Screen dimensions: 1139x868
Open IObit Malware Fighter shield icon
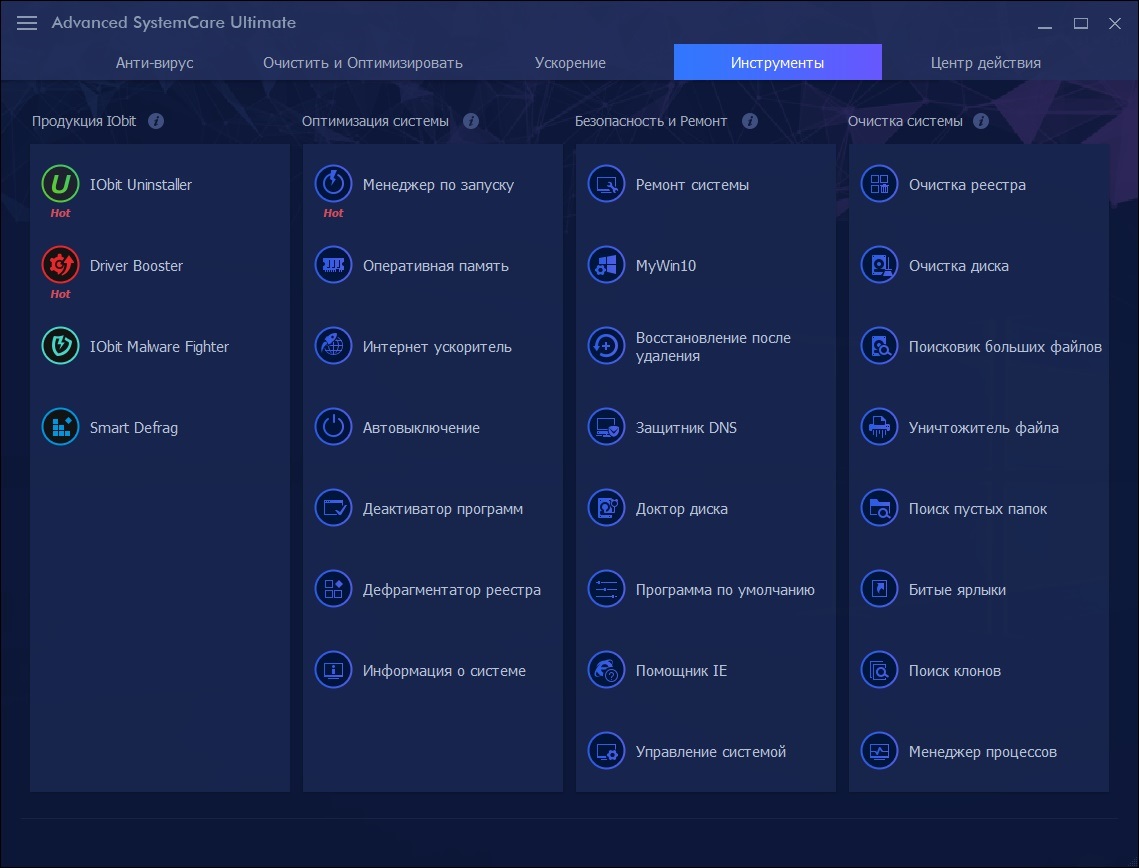[60, 346]
